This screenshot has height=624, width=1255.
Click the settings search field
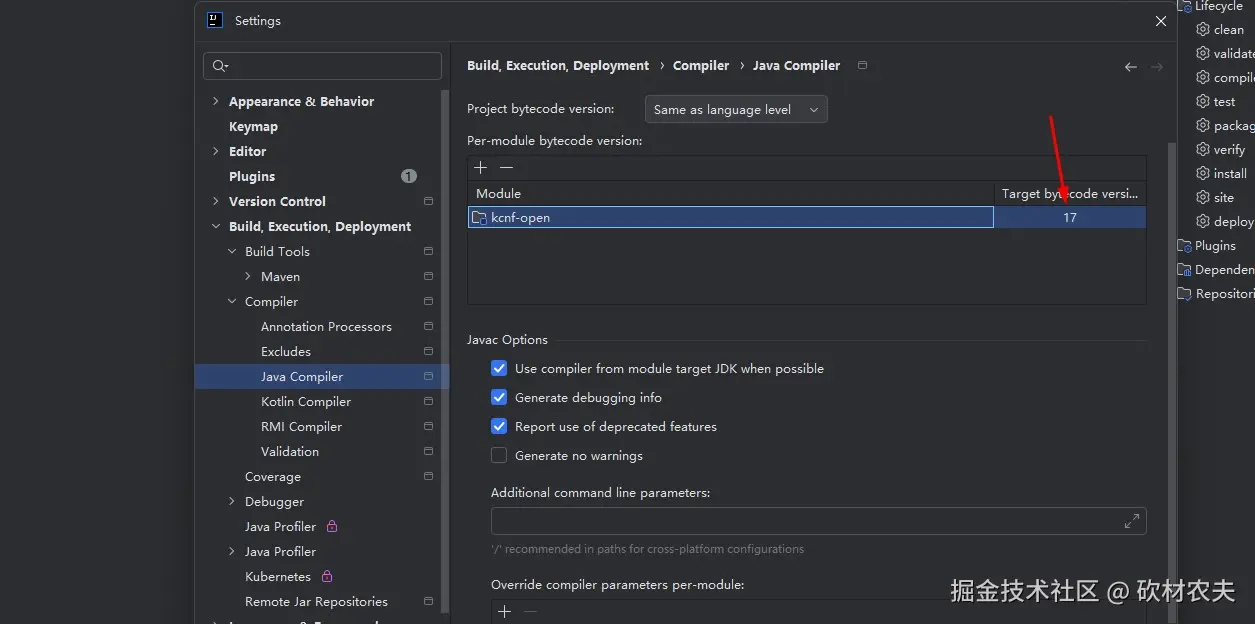(323, 66)
